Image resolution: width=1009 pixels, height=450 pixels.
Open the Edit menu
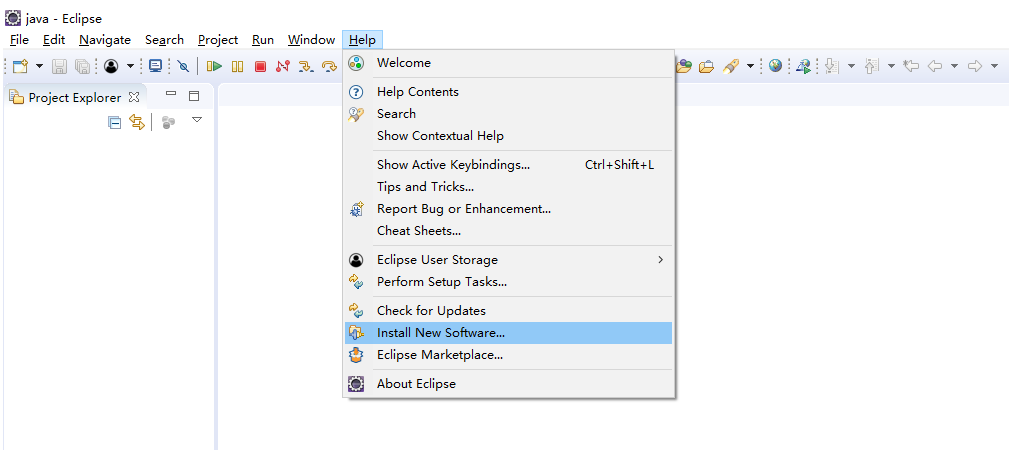(54, 40)
